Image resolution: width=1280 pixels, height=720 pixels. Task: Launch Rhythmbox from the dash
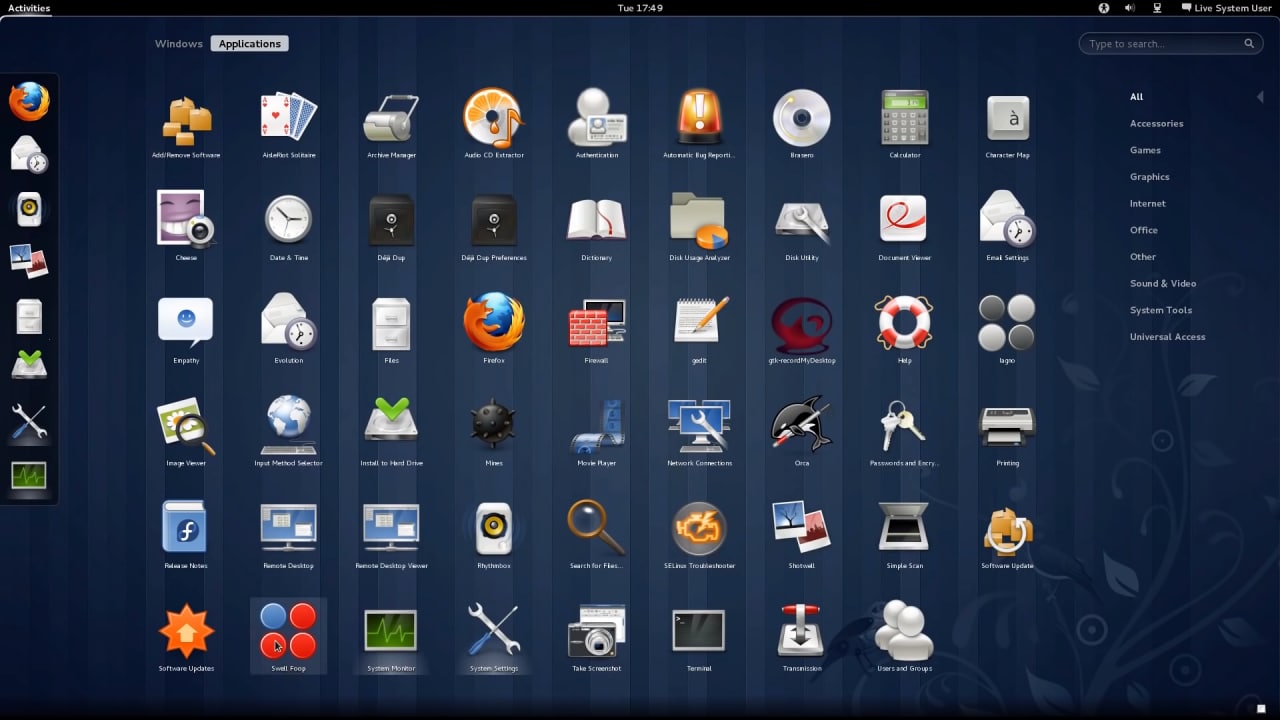pyautogui.click(x=29, y=209)
